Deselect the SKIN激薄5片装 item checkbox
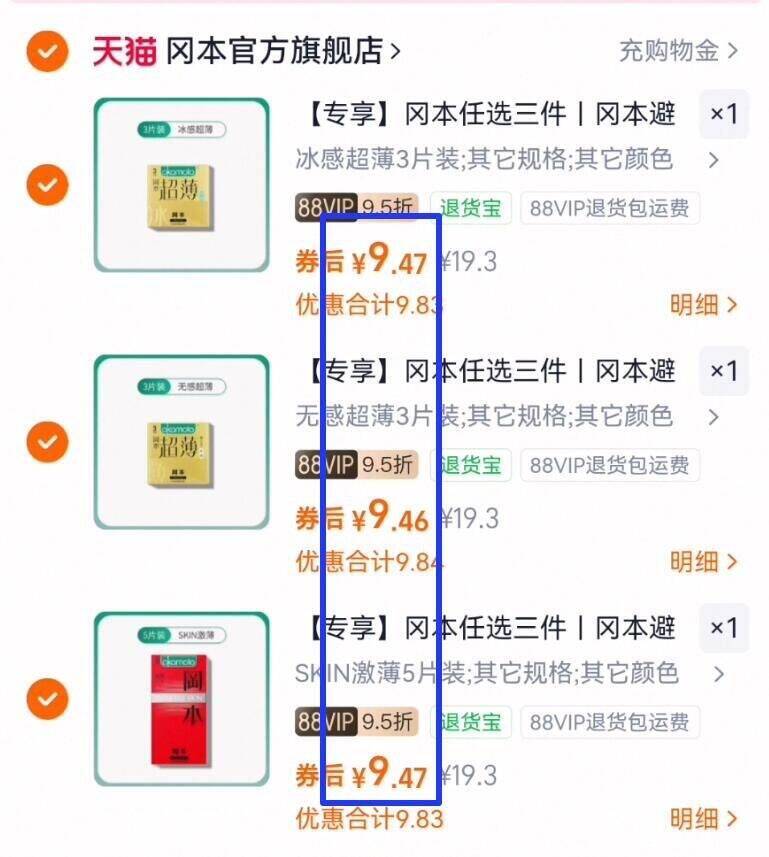Image resolution: width=769 pixels, height=857 pixels. 48,698
